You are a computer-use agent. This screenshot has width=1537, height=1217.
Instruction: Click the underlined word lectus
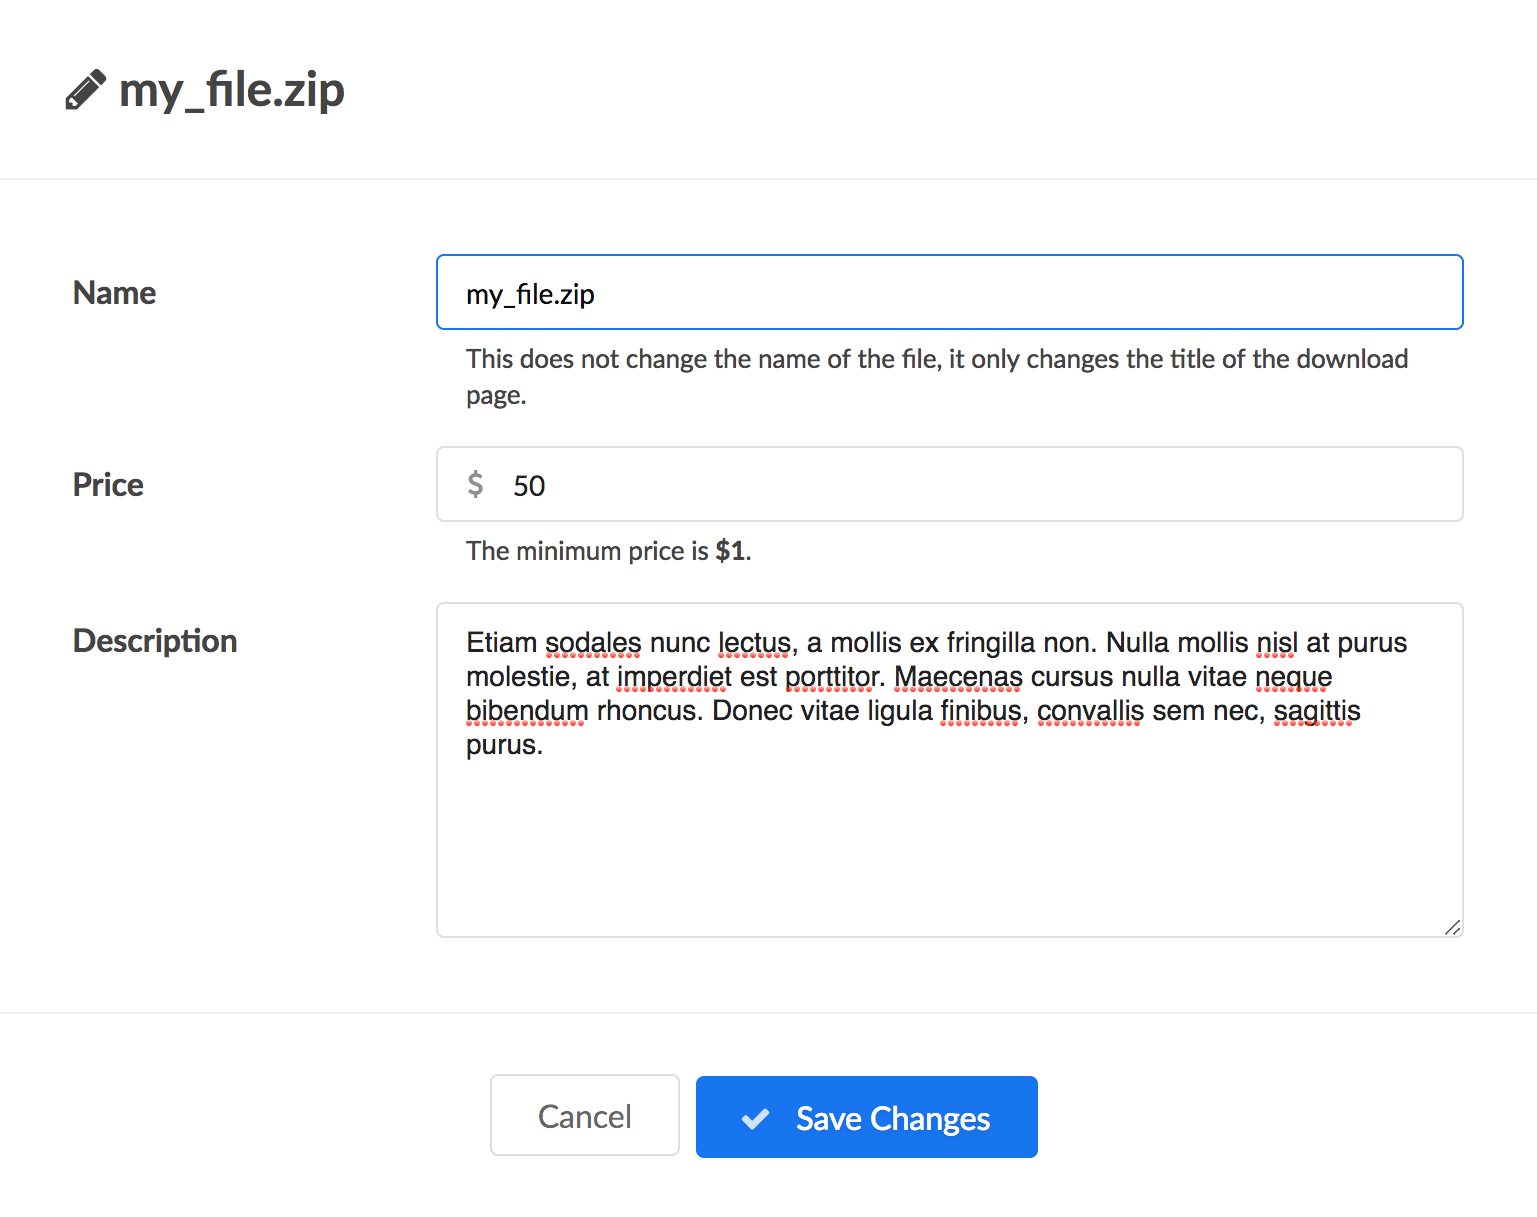pyautogui.click(x=752, y=642)
